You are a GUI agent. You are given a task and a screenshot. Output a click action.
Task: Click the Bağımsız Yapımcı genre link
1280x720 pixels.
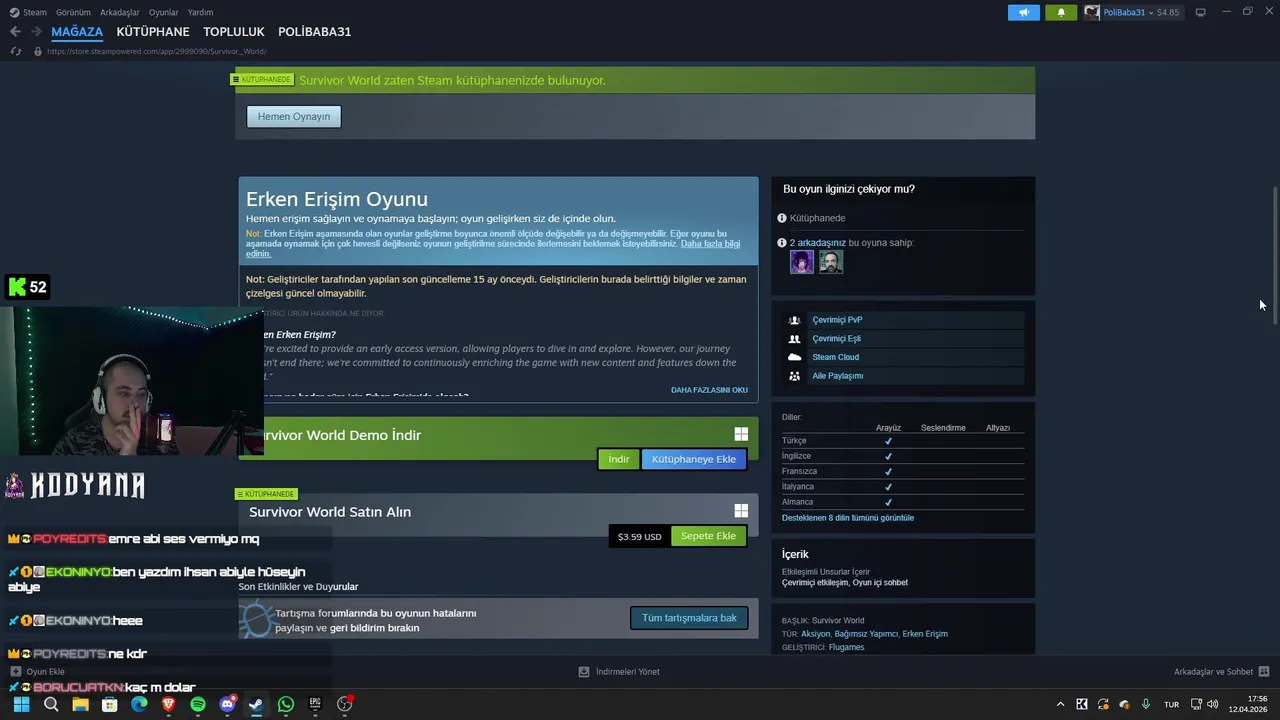click(866, 634)
